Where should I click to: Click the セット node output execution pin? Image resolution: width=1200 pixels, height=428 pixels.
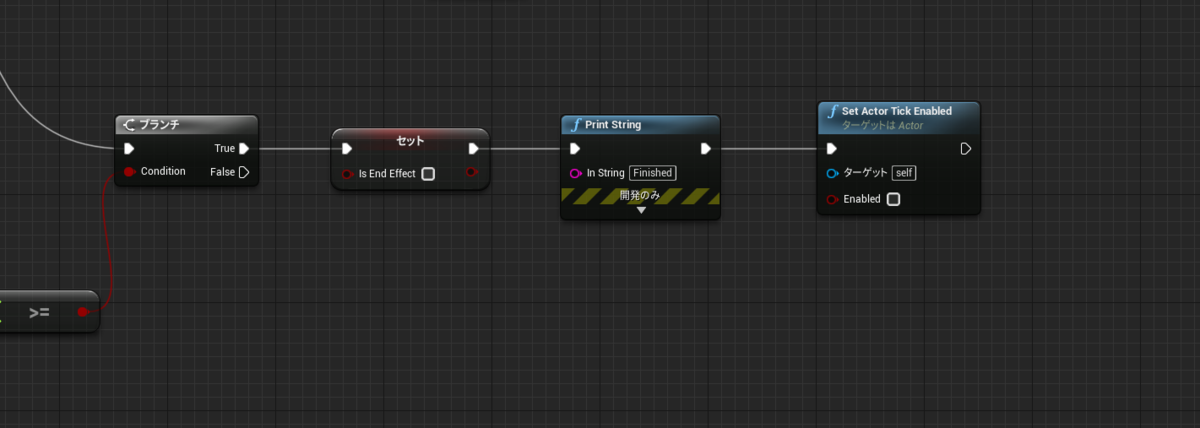(473, 149)
